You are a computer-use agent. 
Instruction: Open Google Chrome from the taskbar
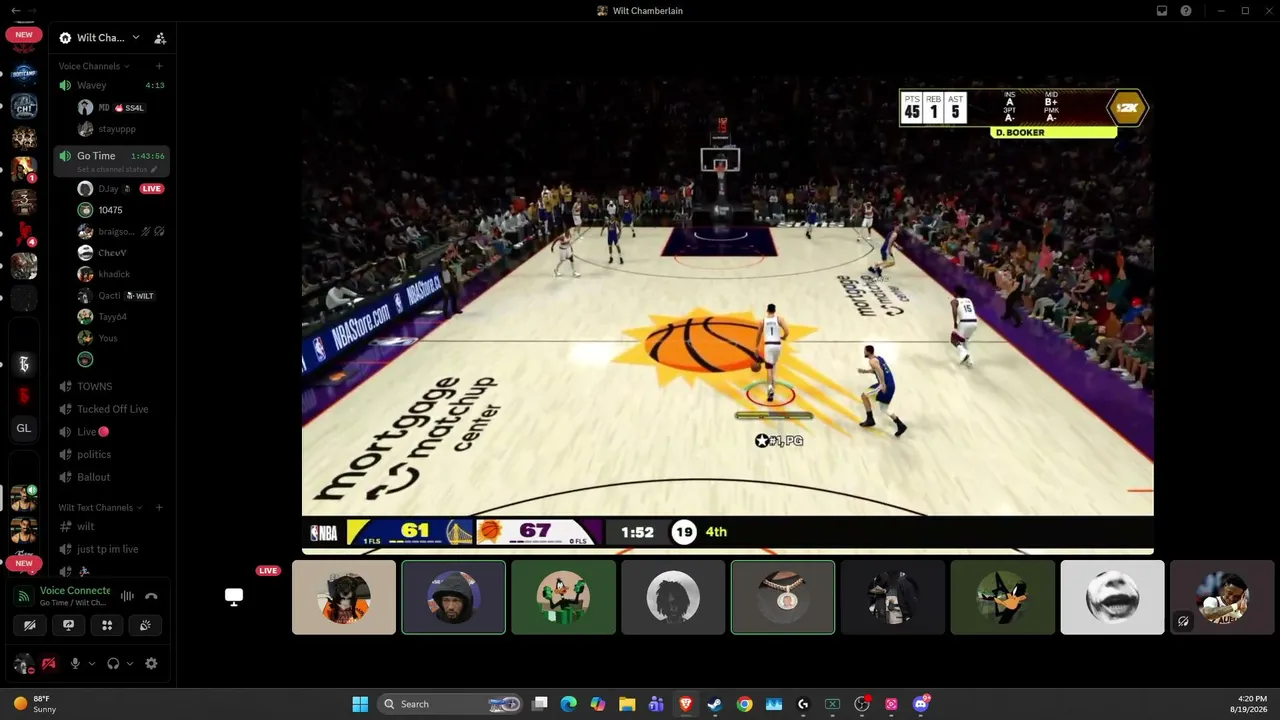(744, 704)
